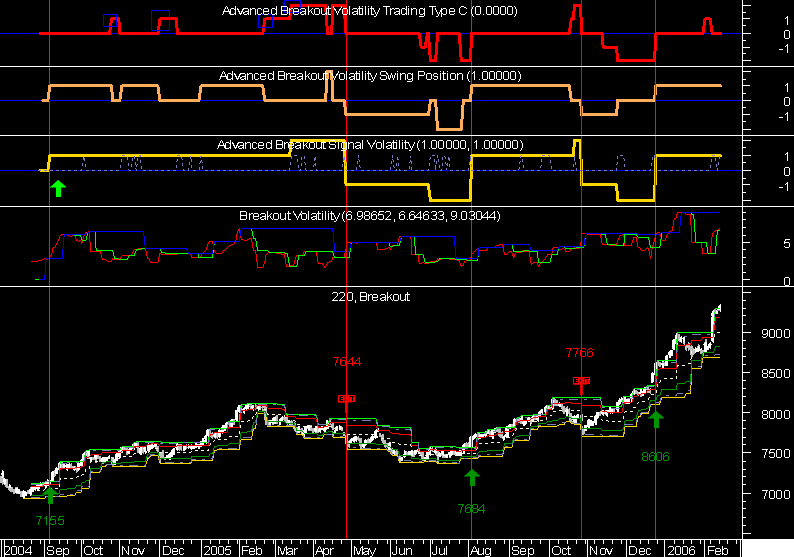Select the Dec label just before 2006
Screen dimensions: 794x557
click(x=640, y=550)
